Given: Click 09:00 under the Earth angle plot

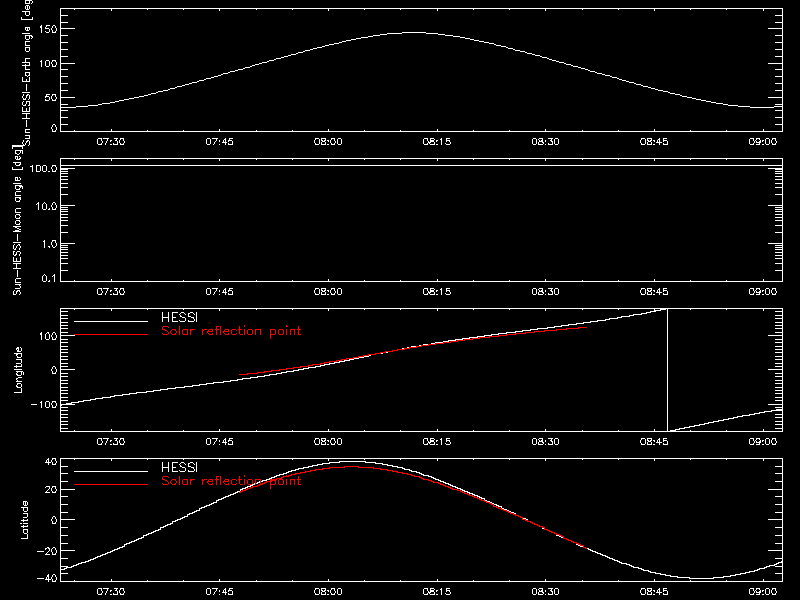Looking at the screenshot, I should click(763, 142).
